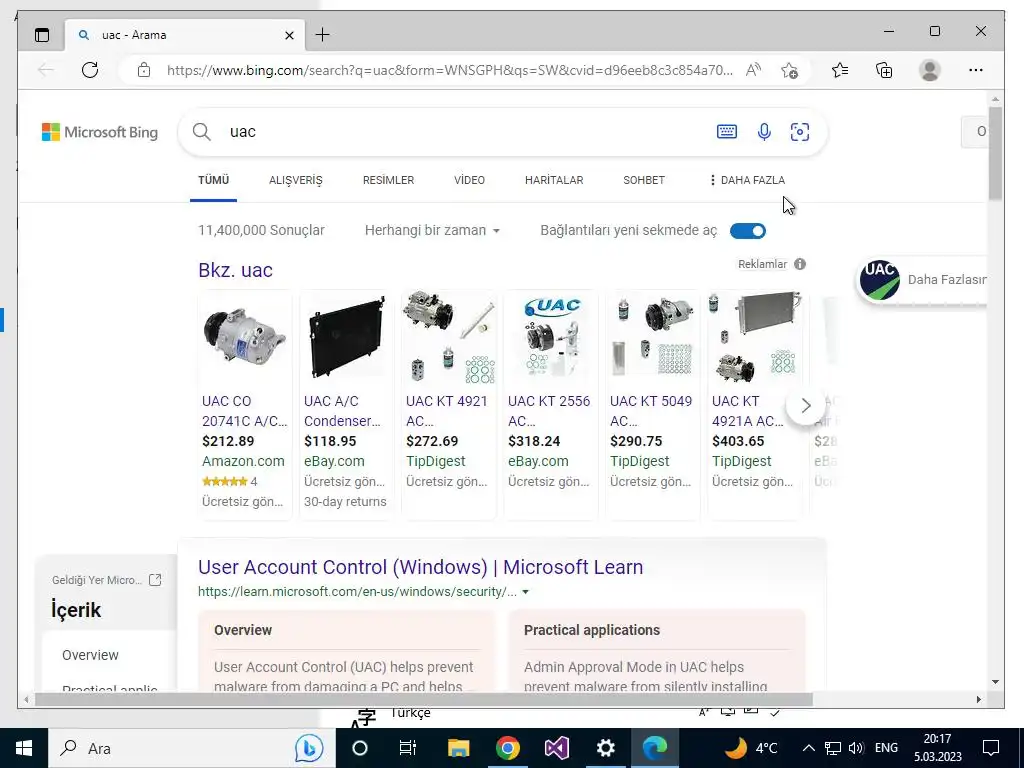The height and width of the screenshot is (768, 1024).
Task: Open UAC CO 20741C product image
Action: click(244, 338)
